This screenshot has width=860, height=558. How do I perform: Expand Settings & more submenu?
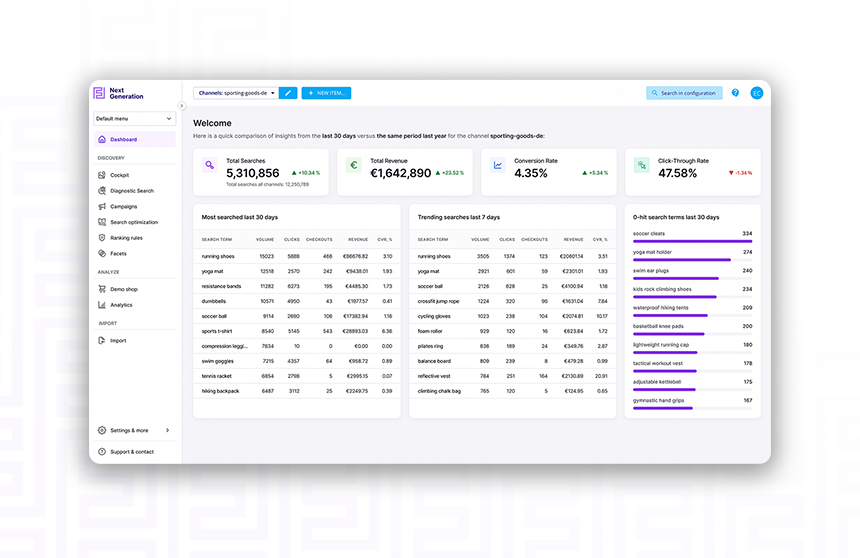134,430
